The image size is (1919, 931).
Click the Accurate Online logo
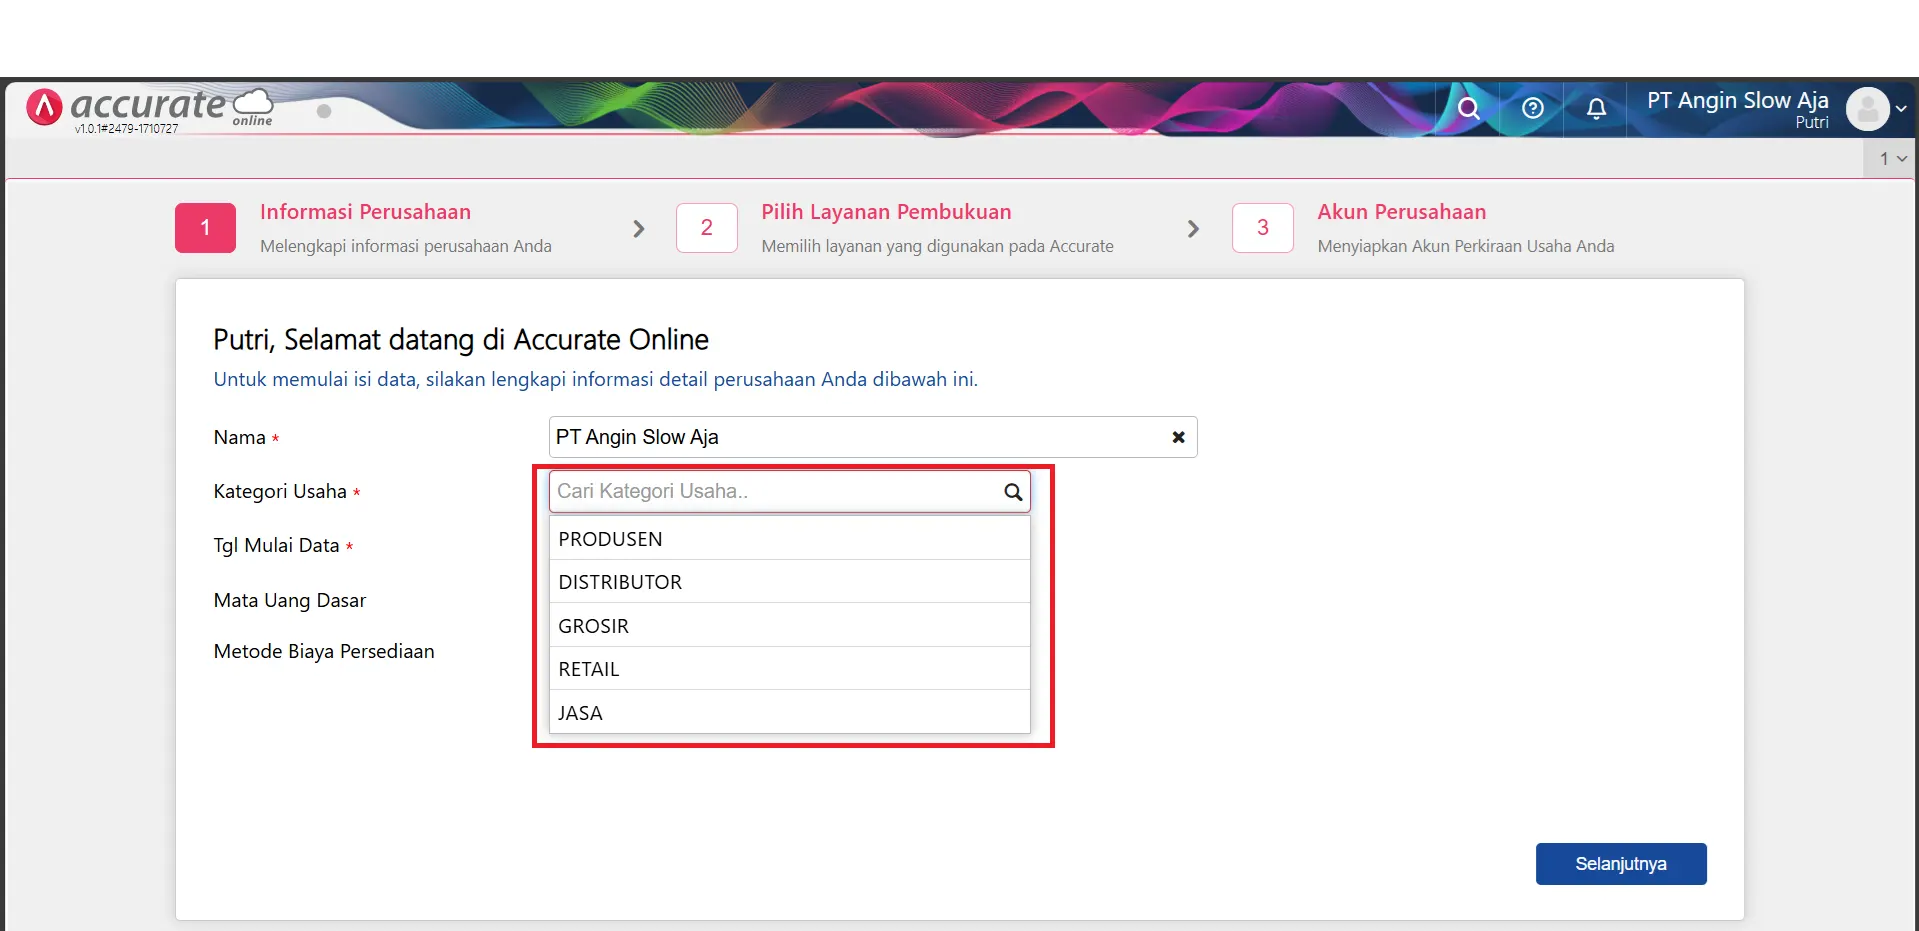[150, 106]
